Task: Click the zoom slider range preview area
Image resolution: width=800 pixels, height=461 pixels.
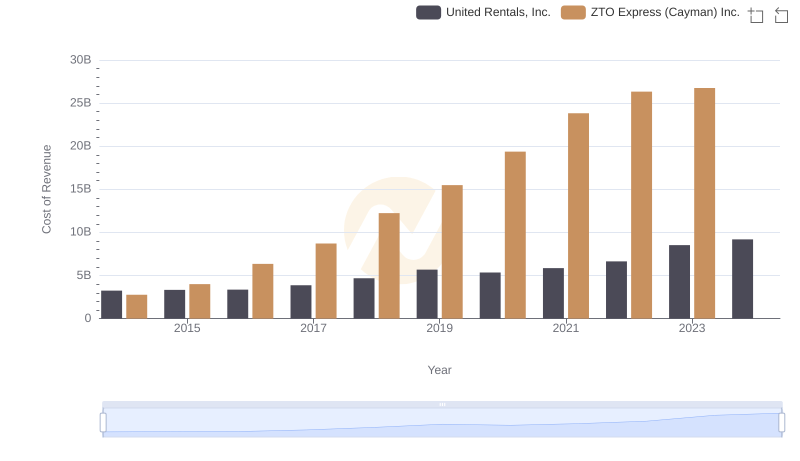Action: point(442,423)
